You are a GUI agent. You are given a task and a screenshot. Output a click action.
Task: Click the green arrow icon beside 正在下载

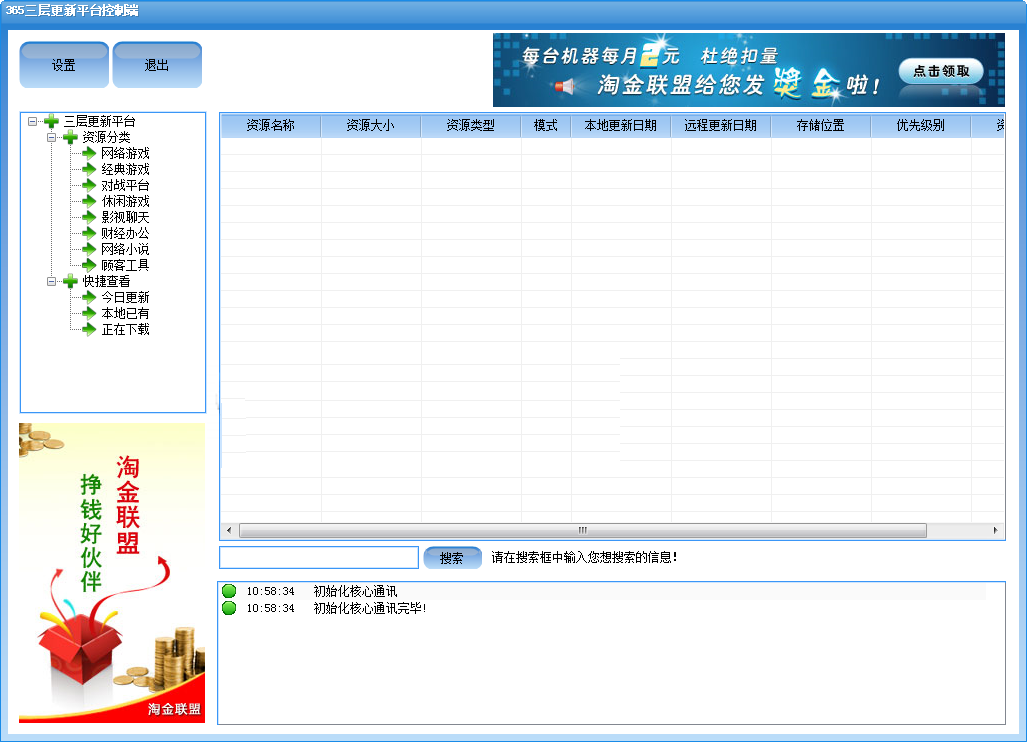tap(90, 329)
